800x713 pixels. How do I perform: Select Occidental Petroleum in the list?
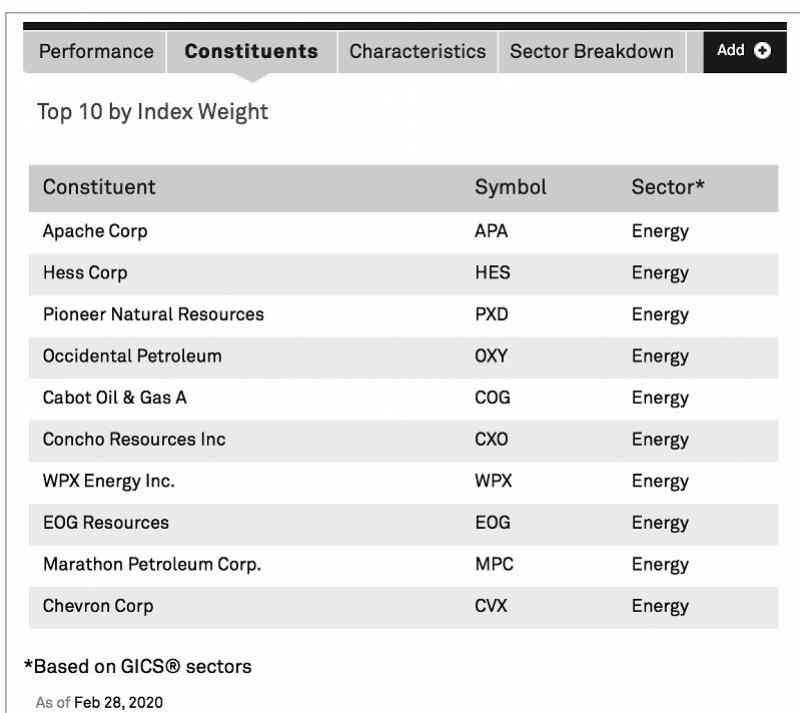click(132, 356)
